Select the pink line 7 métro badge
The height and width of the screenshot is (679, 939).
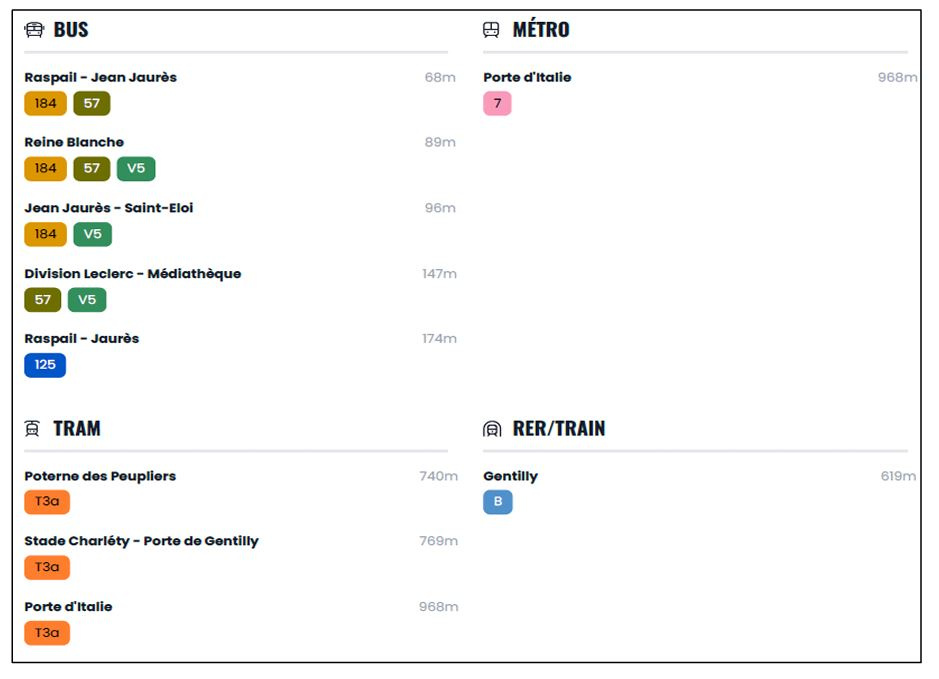(497, 103)
